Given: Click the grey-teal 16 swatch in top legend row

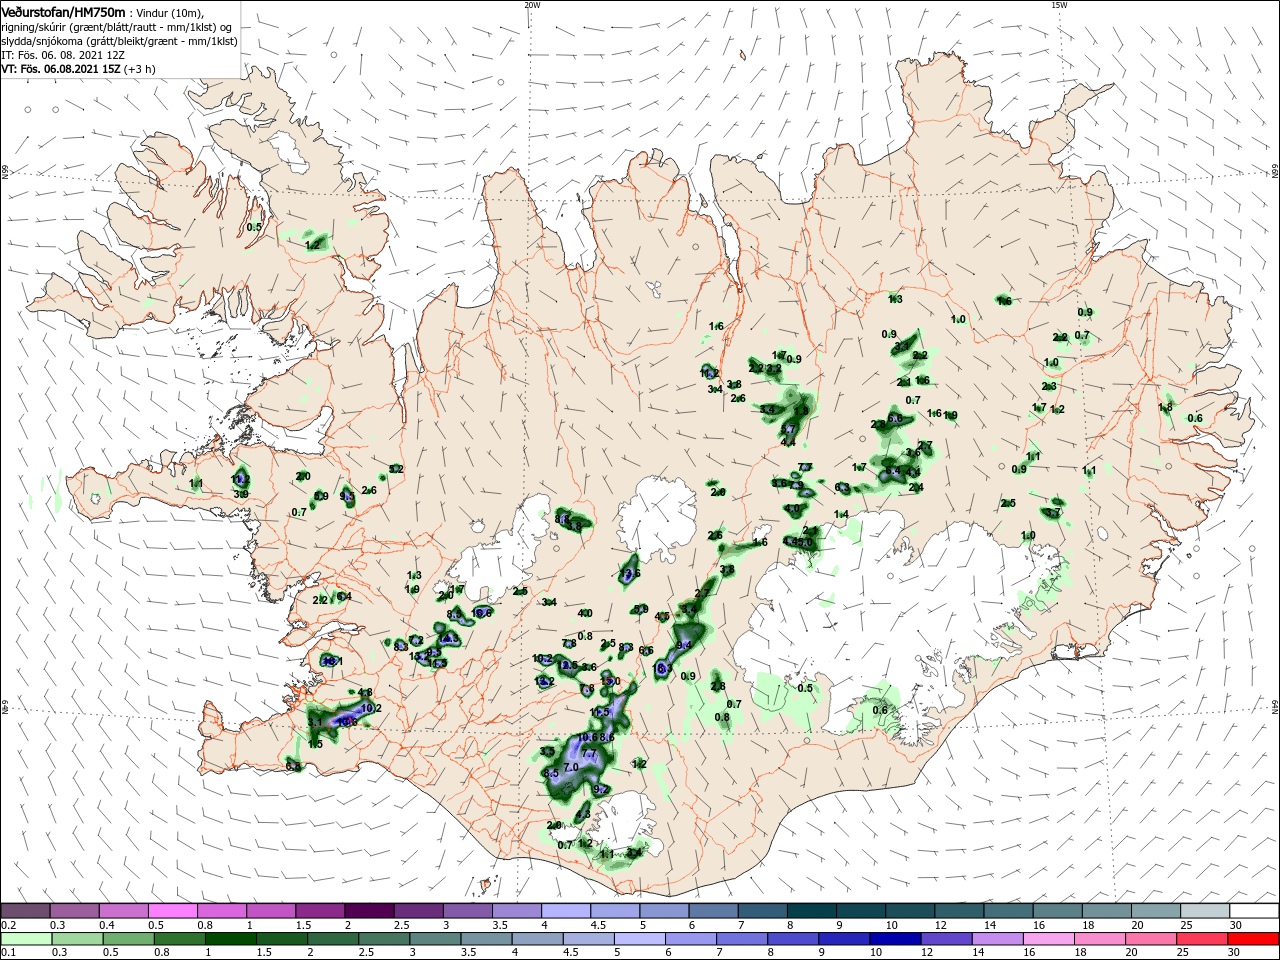Looking at the screenshot, I should coord(1058,911).
